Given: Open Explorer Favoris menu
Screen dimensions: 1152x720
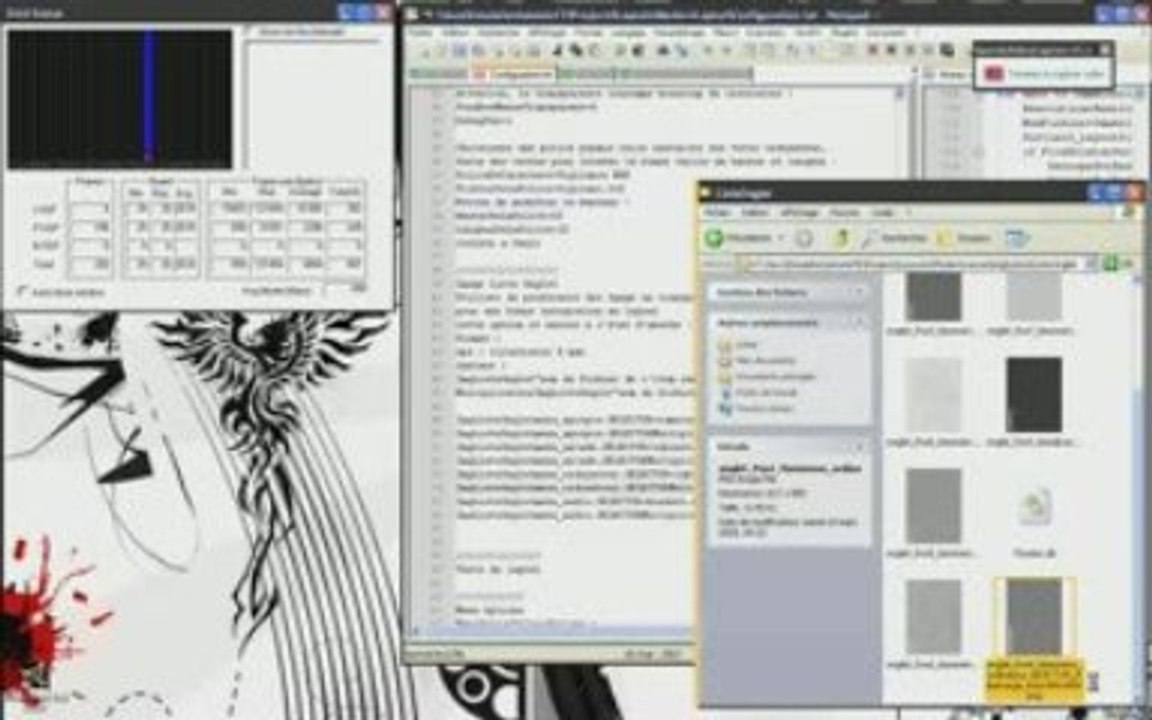Looking at the screenshot, I should (x=844, y=212).
